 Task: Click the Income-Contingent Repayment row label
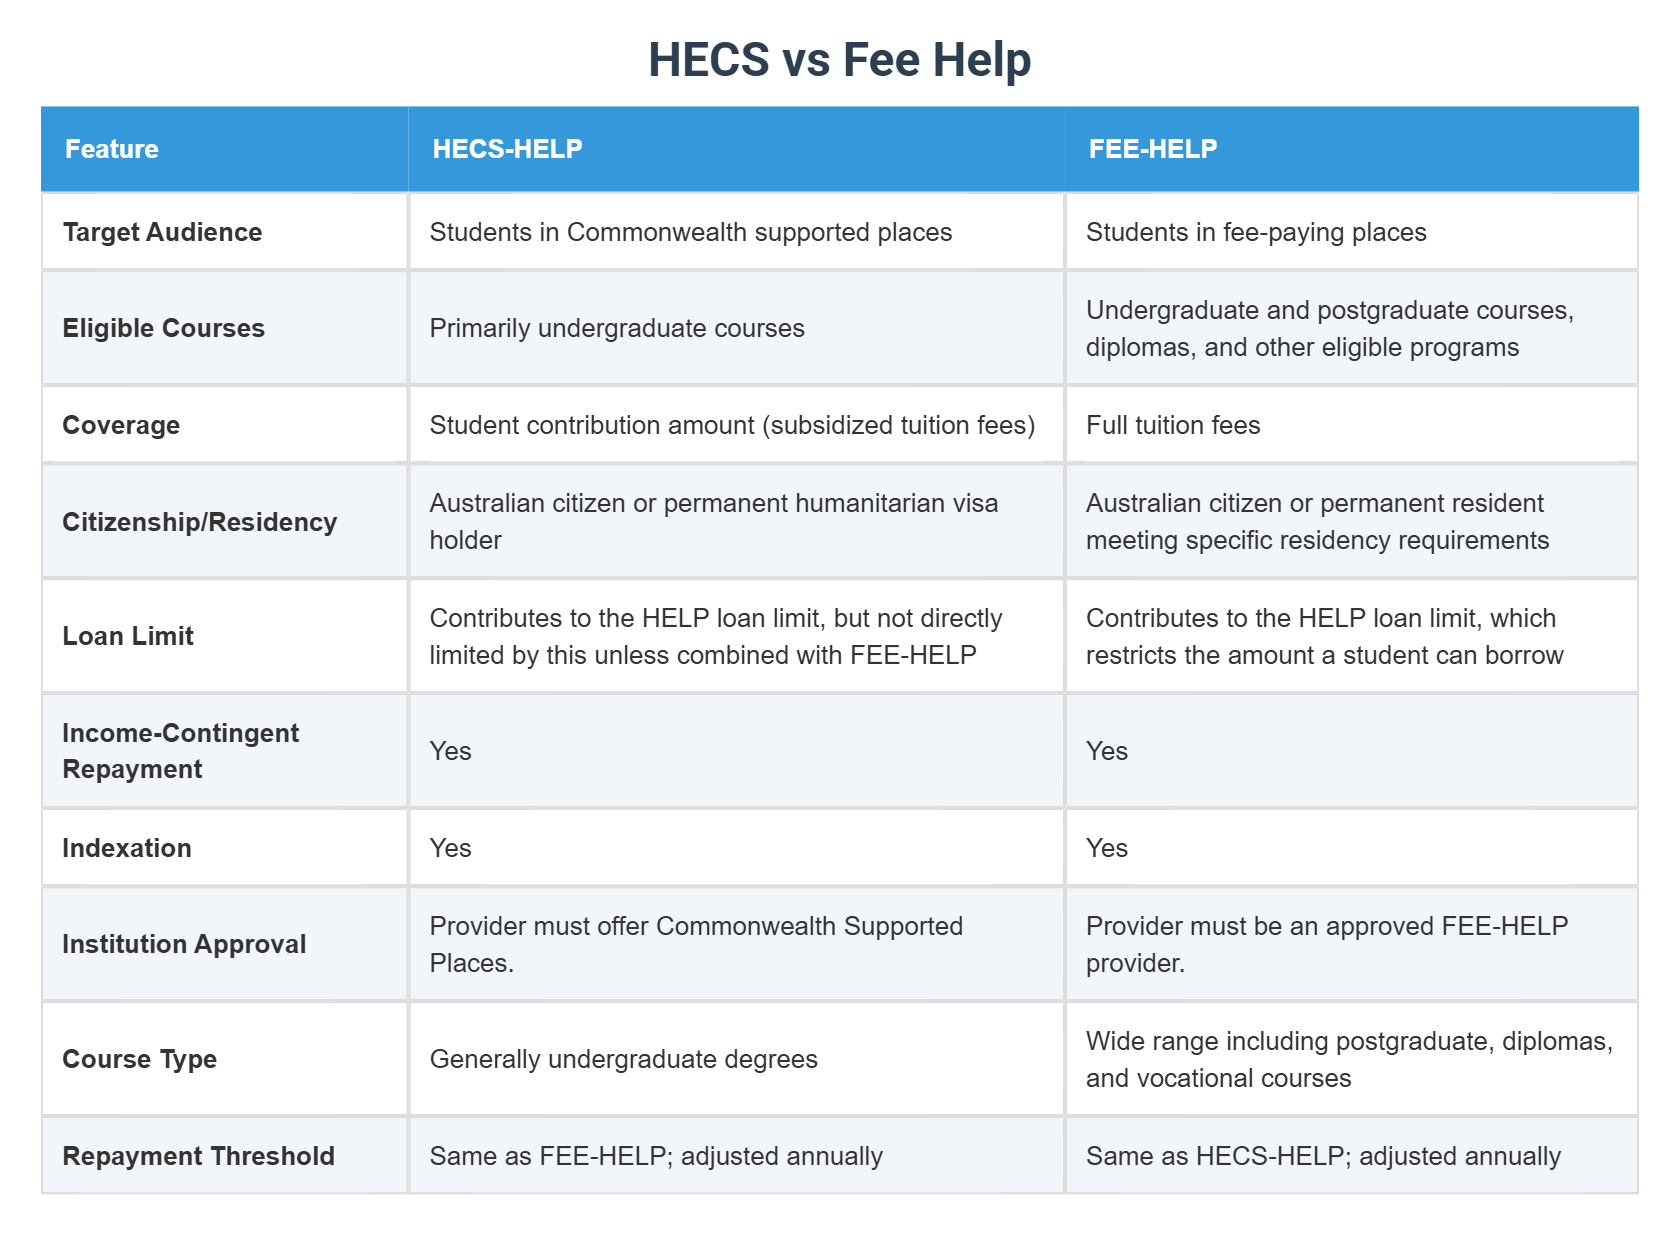coord(180,751)
